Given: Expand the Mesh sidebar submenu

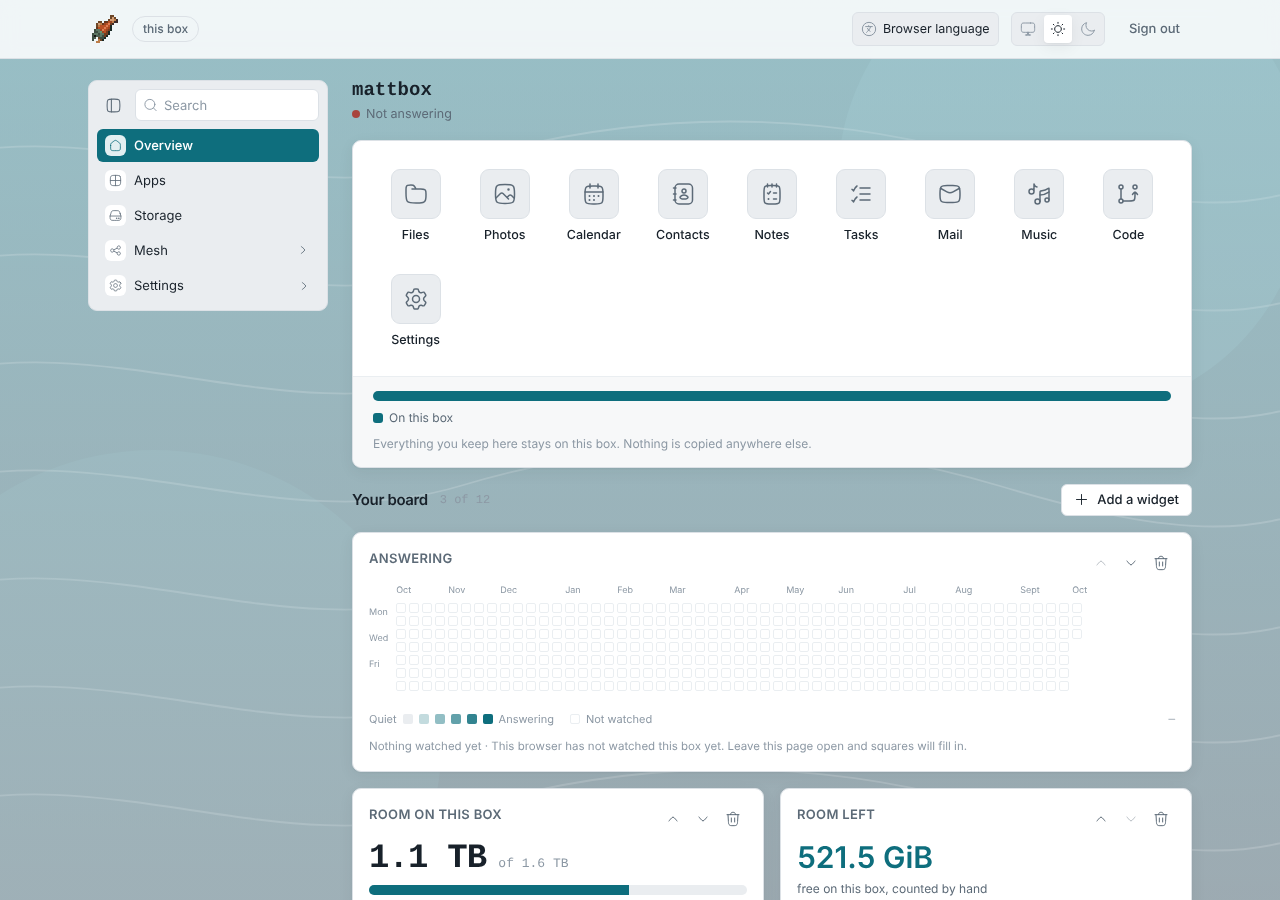Looking at the screenshot, I should click(208, 250).
